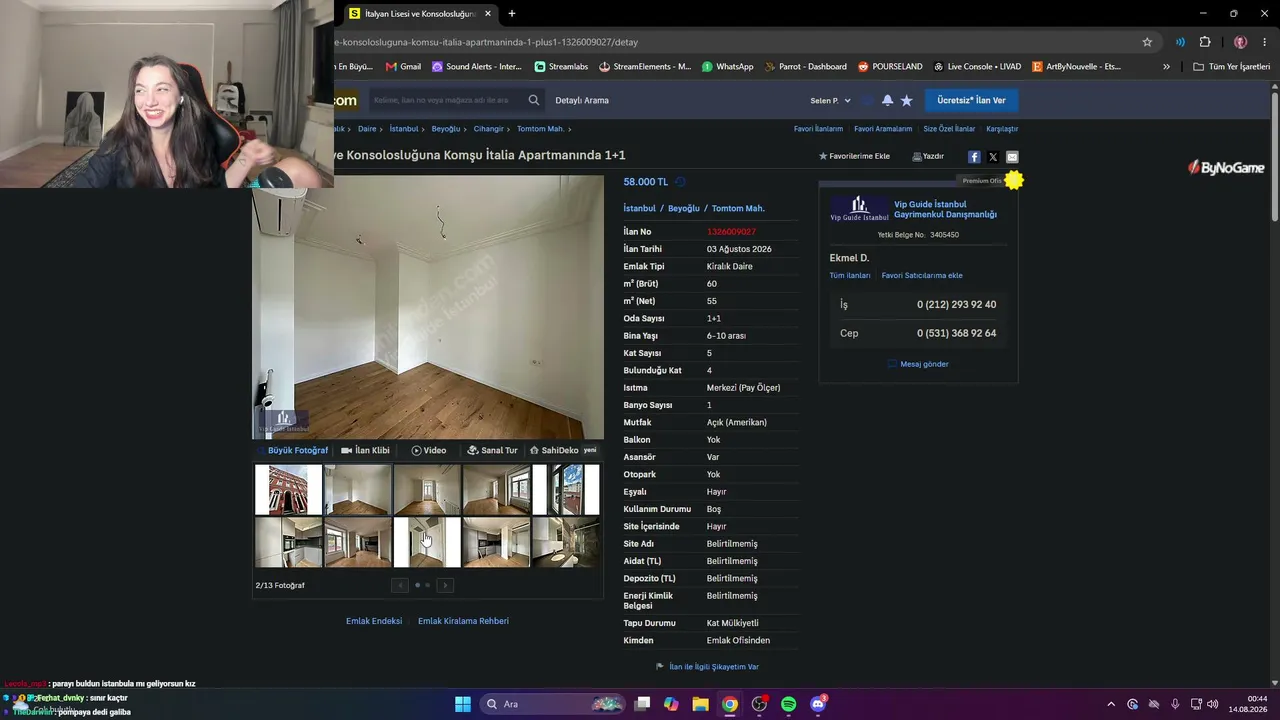Select the Büyük Fotoğraf tab
The width and height of the screenshot is (1280, 720).
tap(293, 450)
